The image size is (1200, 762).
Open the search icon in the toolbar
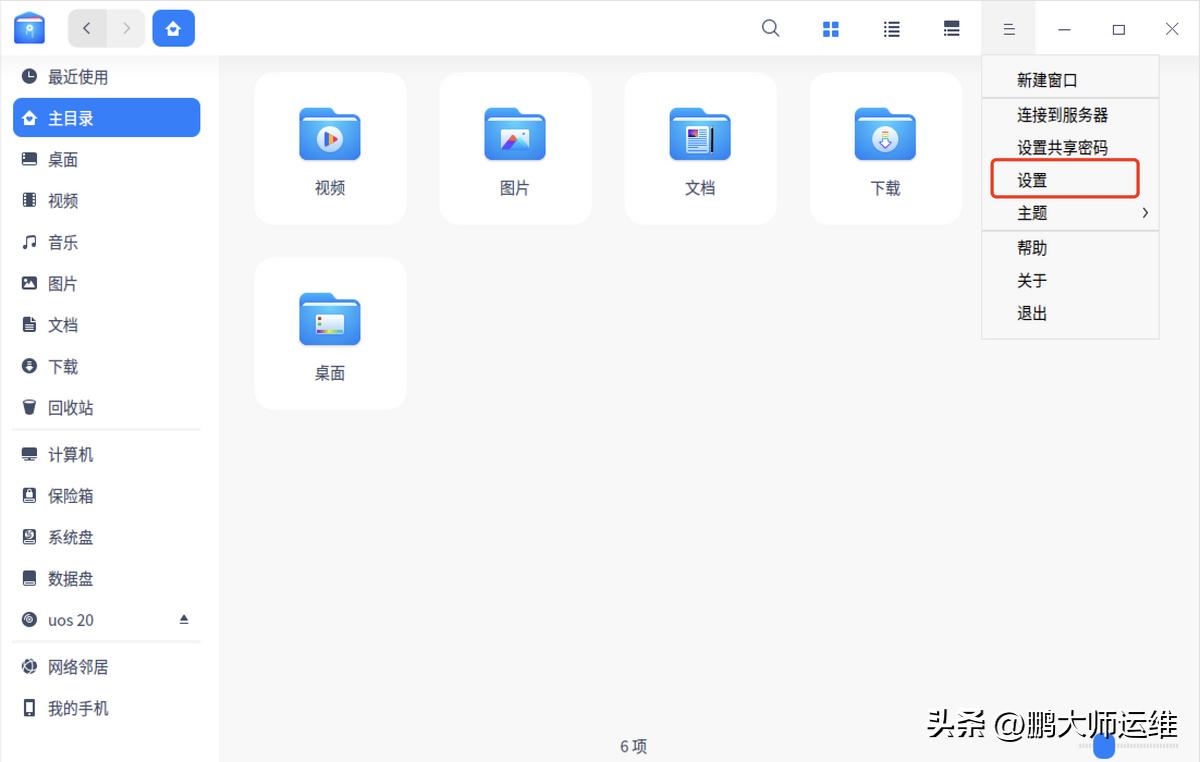click(x=770, y=29)
